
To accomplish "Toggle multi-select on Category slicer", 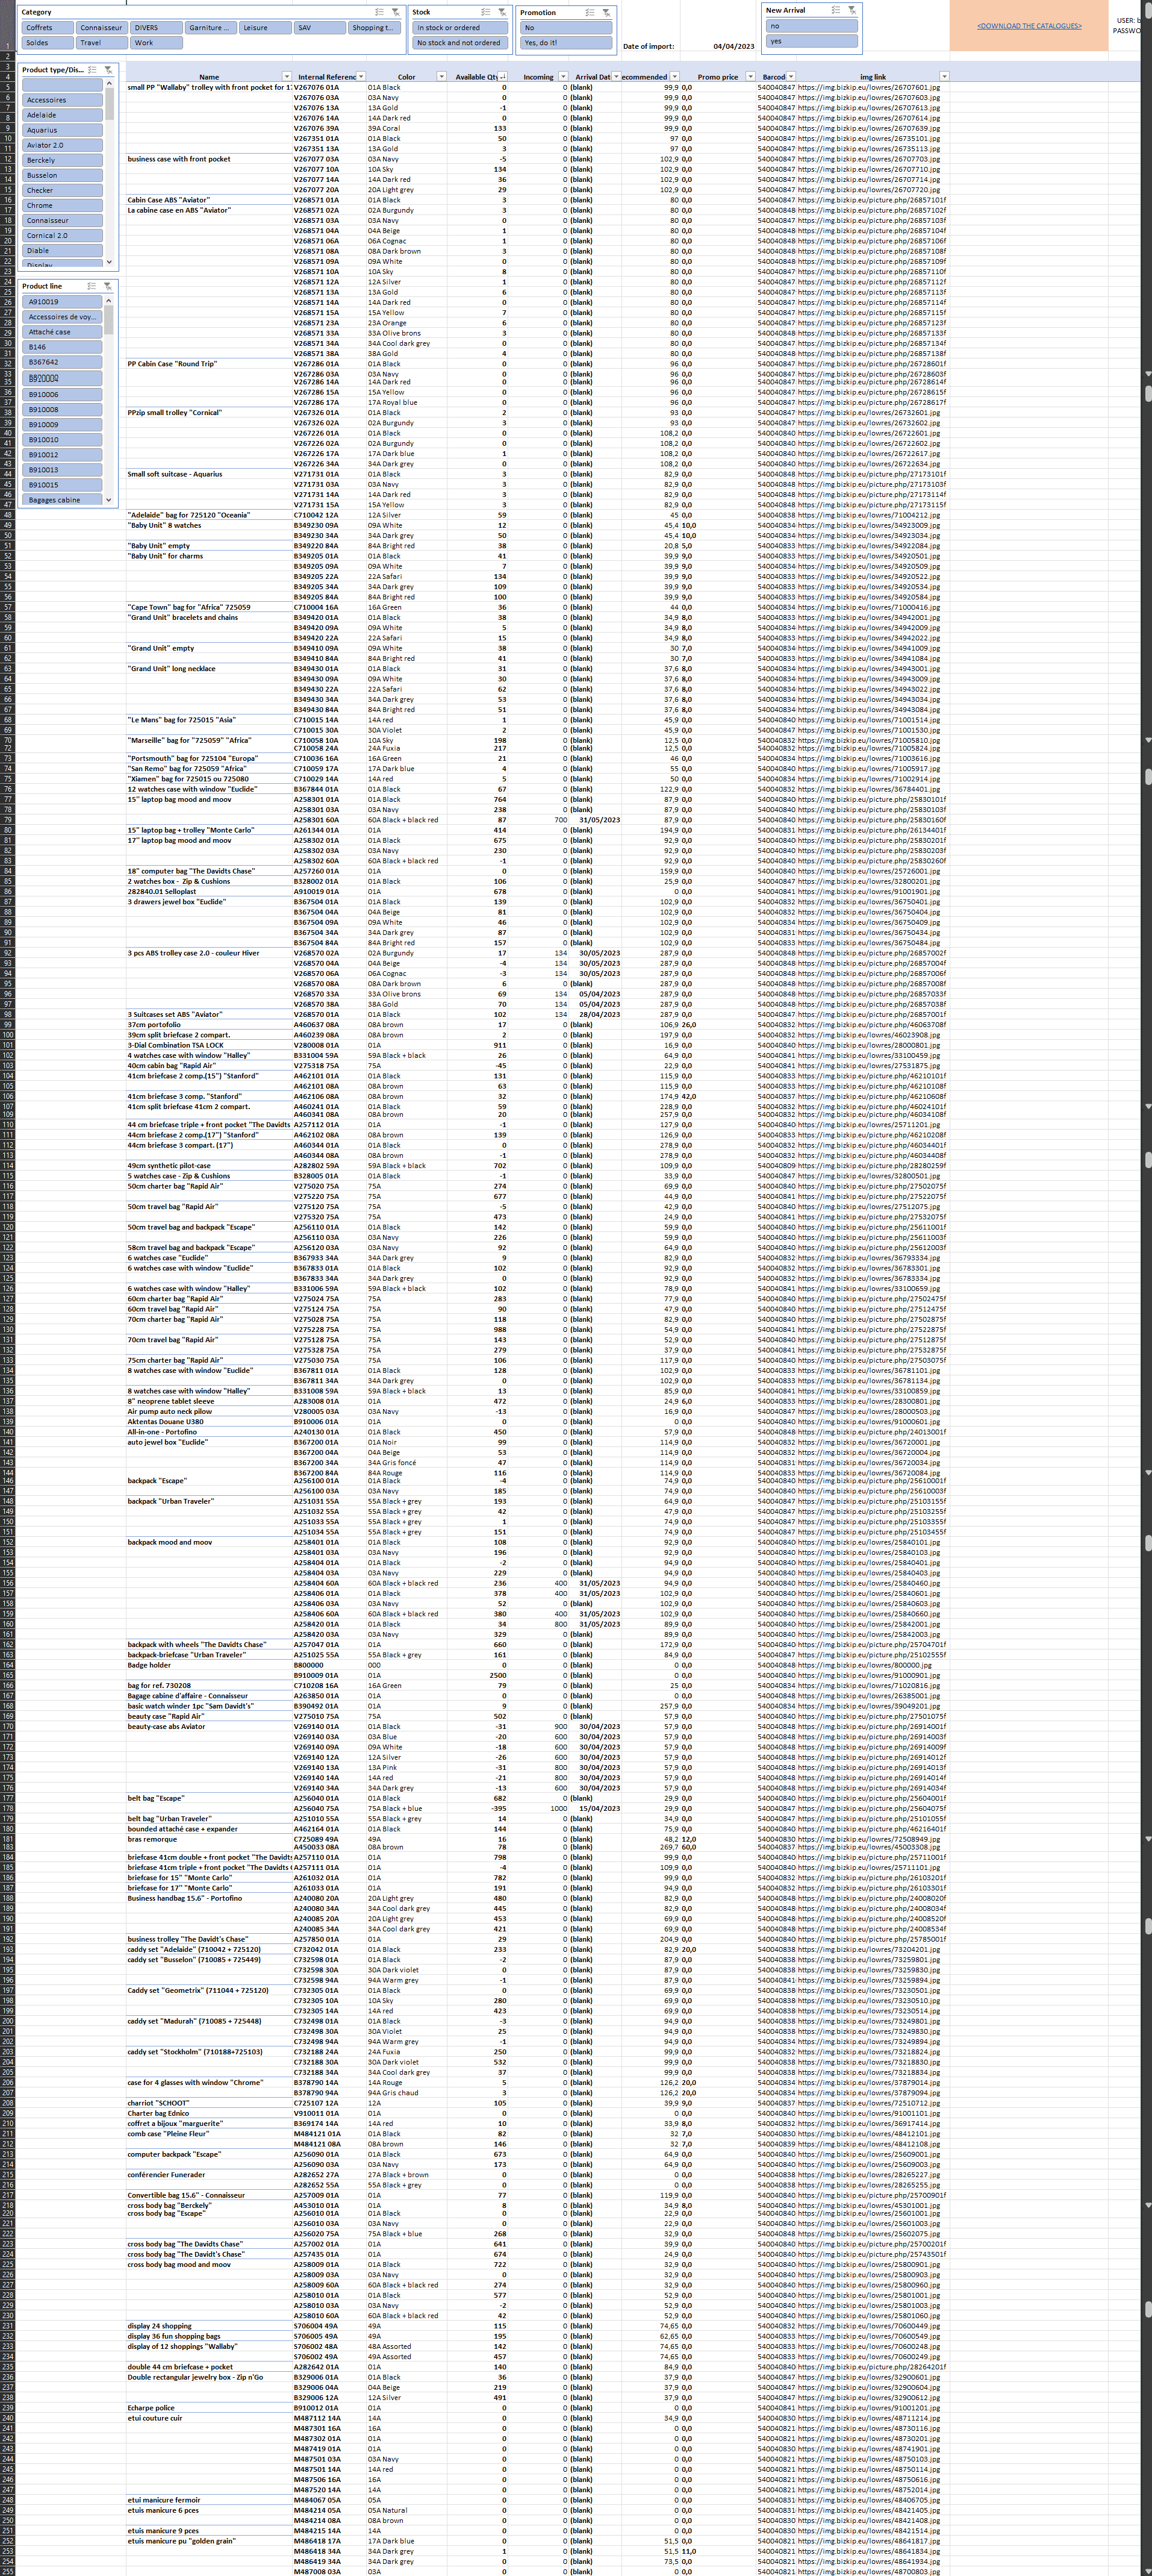I will pyautogui.click(x=379, y=12).
